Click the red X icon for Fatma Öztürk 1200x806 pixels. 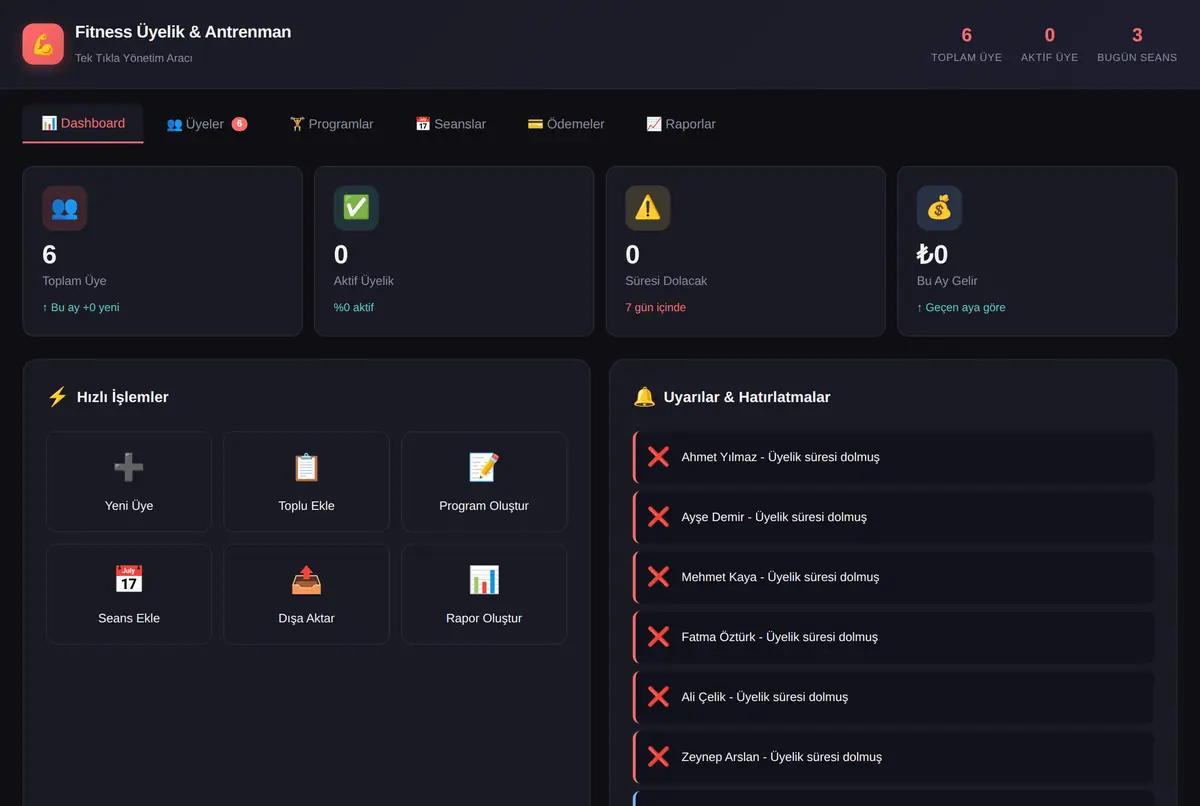[x=658, y=637]
